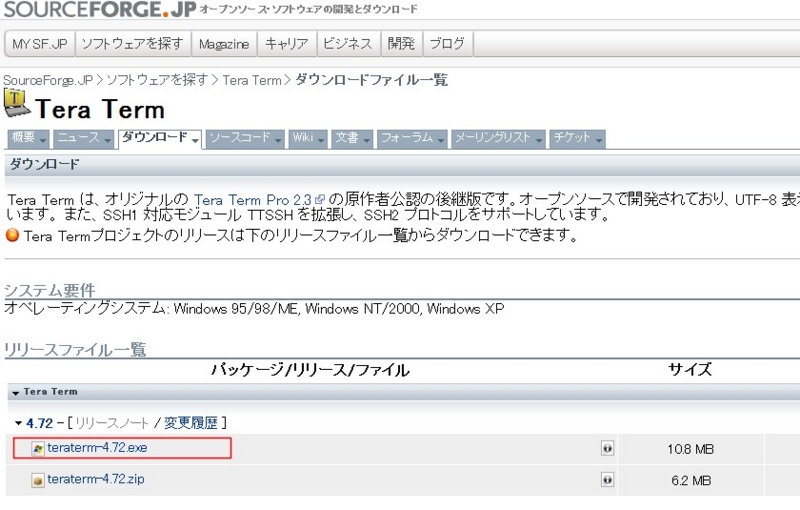Select the ダウンロード tab
Screen dimensions: 800x510
click(x=160, y=139)
